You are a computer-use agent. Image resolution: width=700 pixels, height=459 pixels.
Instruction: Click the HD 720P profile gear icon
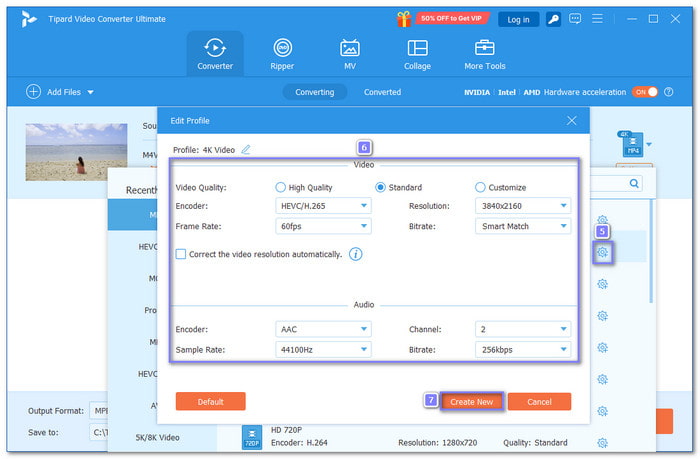(602, 443)
